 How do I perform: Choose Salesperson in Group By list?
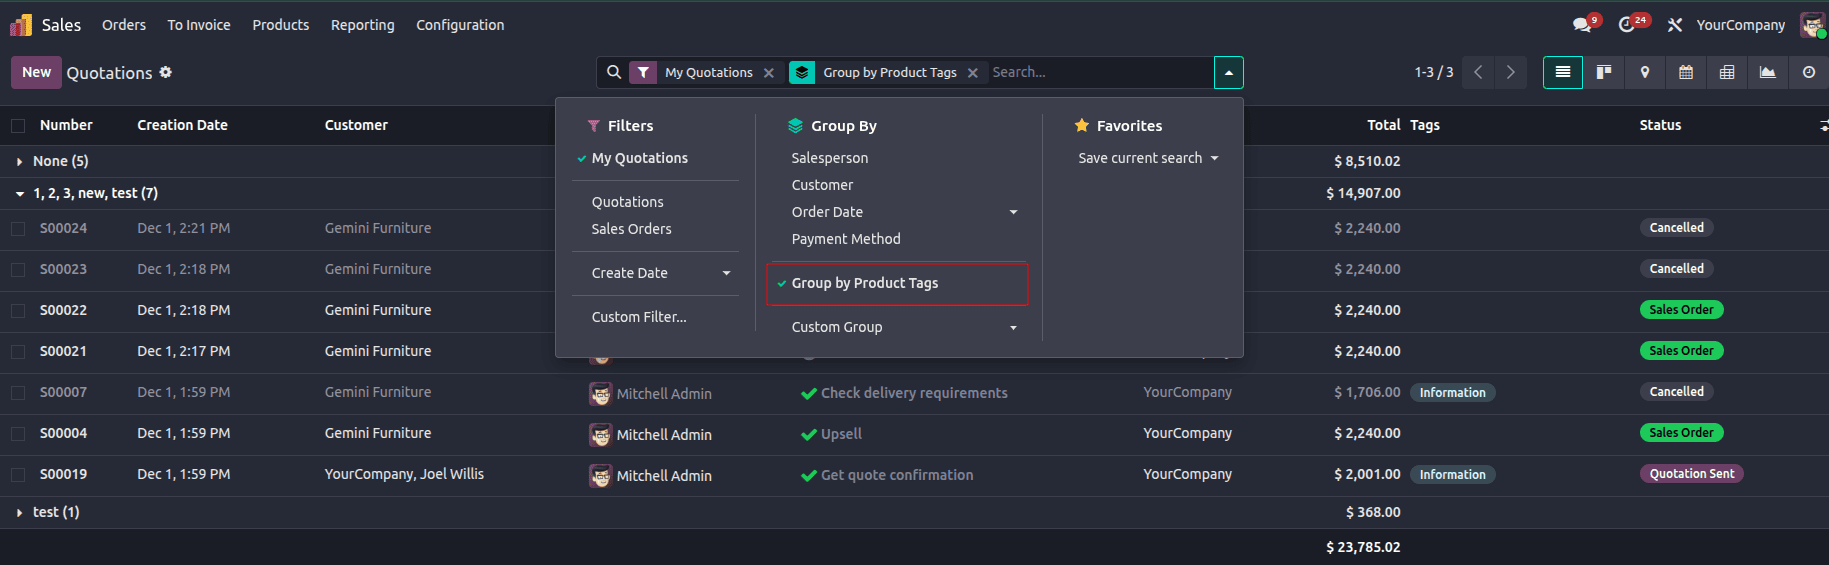pyautogui.click(x=830, y=158)
